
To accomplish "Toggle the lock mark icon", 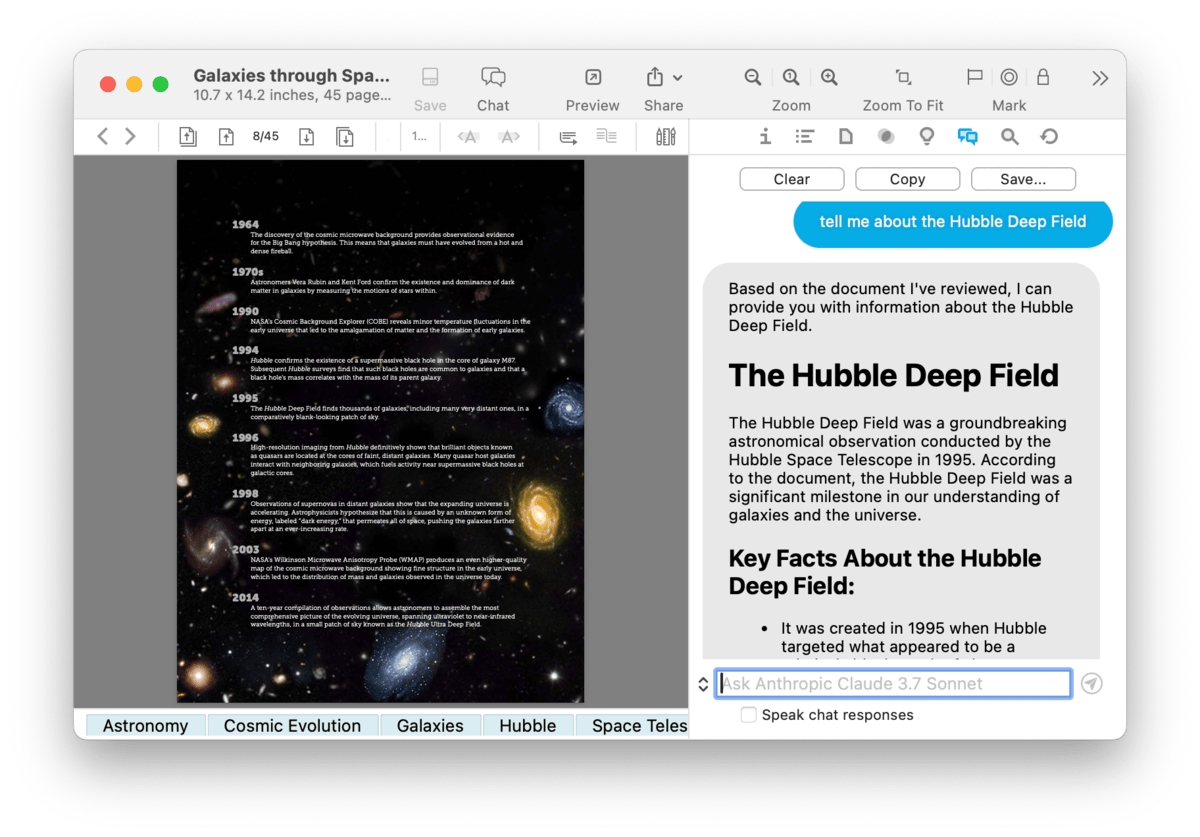I will (1043, 78).
